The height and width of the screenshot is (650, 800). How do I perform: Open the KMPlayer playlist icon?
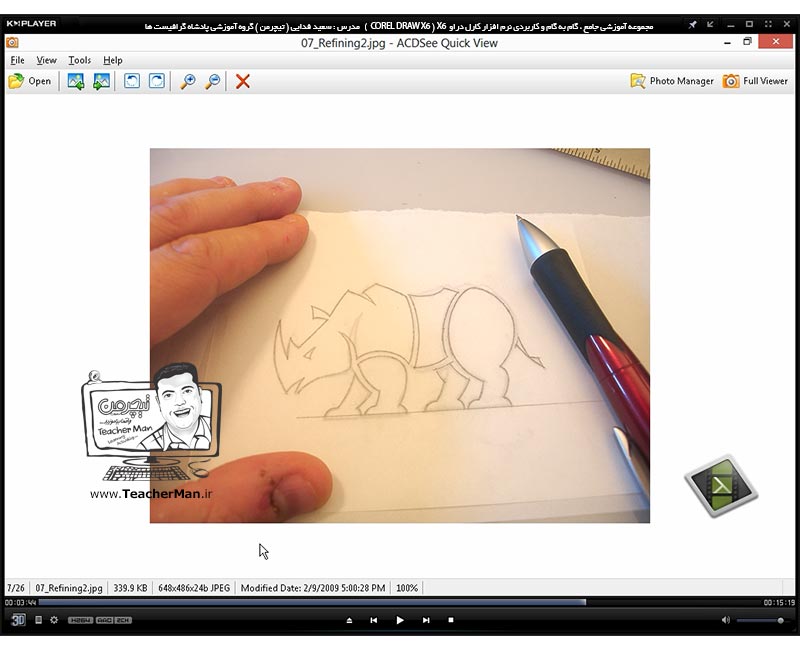pyautogui.click(x=38, y=620)
